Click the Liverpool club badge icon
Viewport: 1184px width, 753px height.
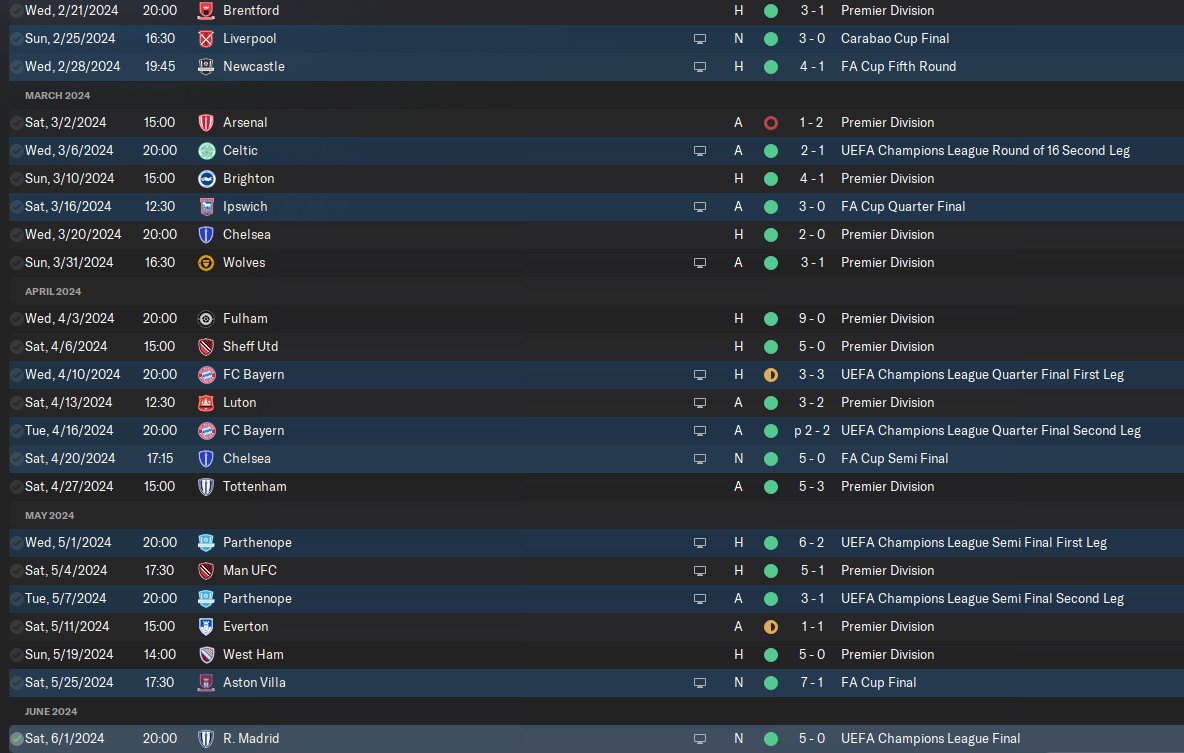pyautogui.click(x=205, y=39)
